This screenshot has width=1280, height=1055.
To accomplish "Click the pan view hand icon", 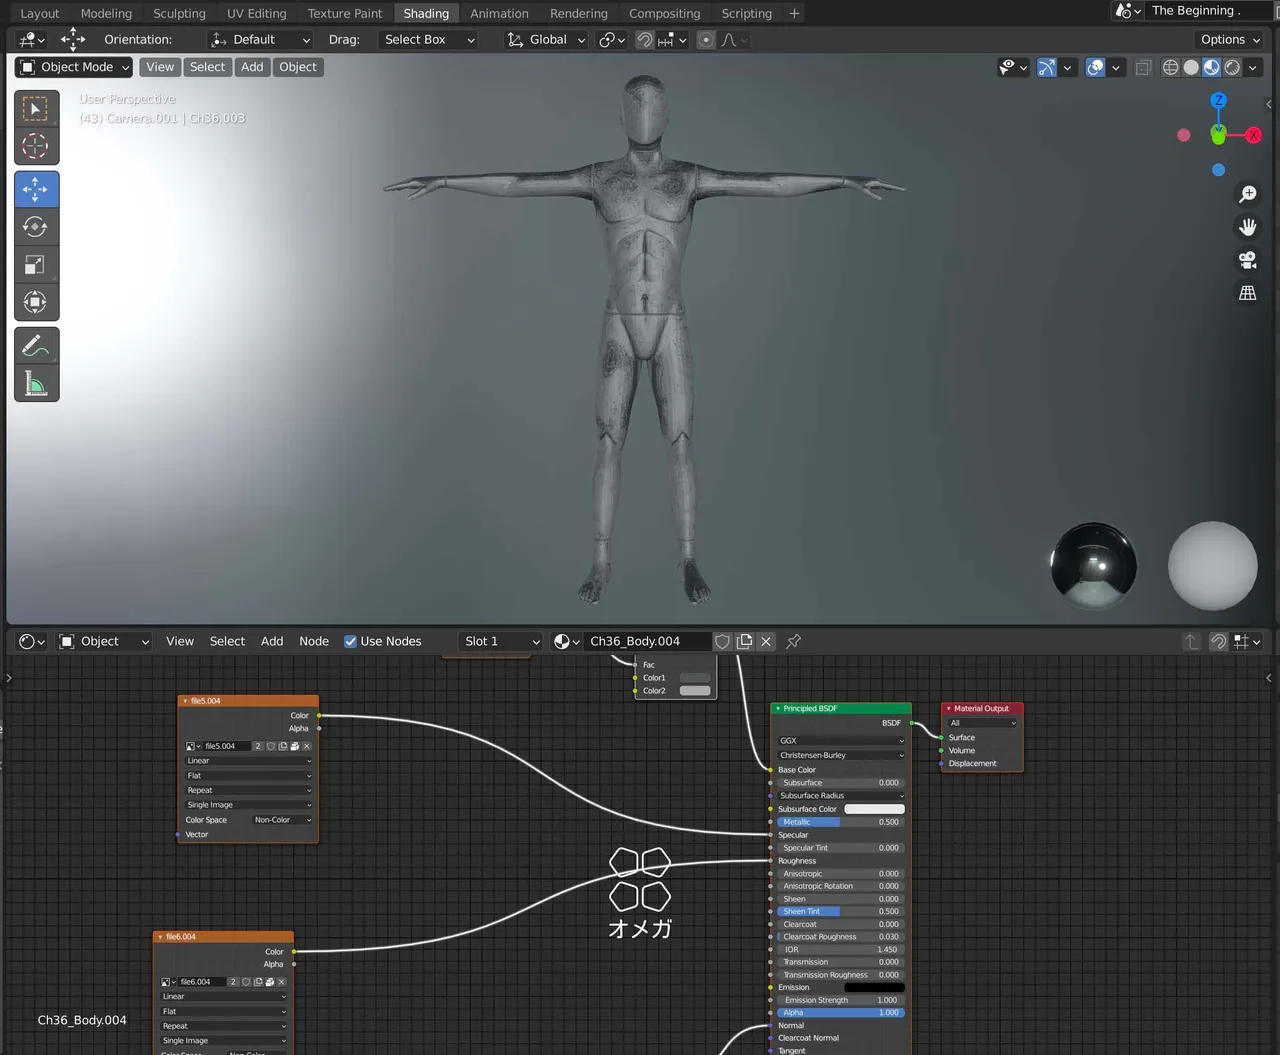I will click(1248, 227).
